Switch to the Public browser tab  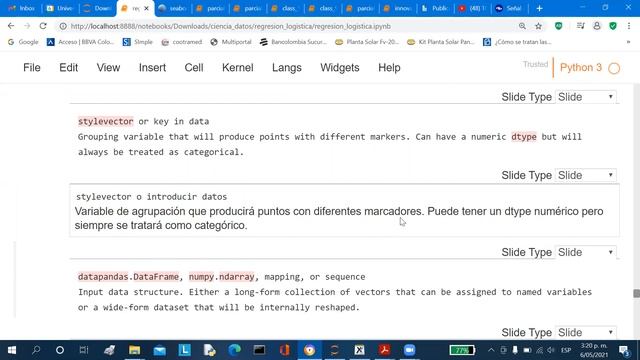tap(435, 8)
